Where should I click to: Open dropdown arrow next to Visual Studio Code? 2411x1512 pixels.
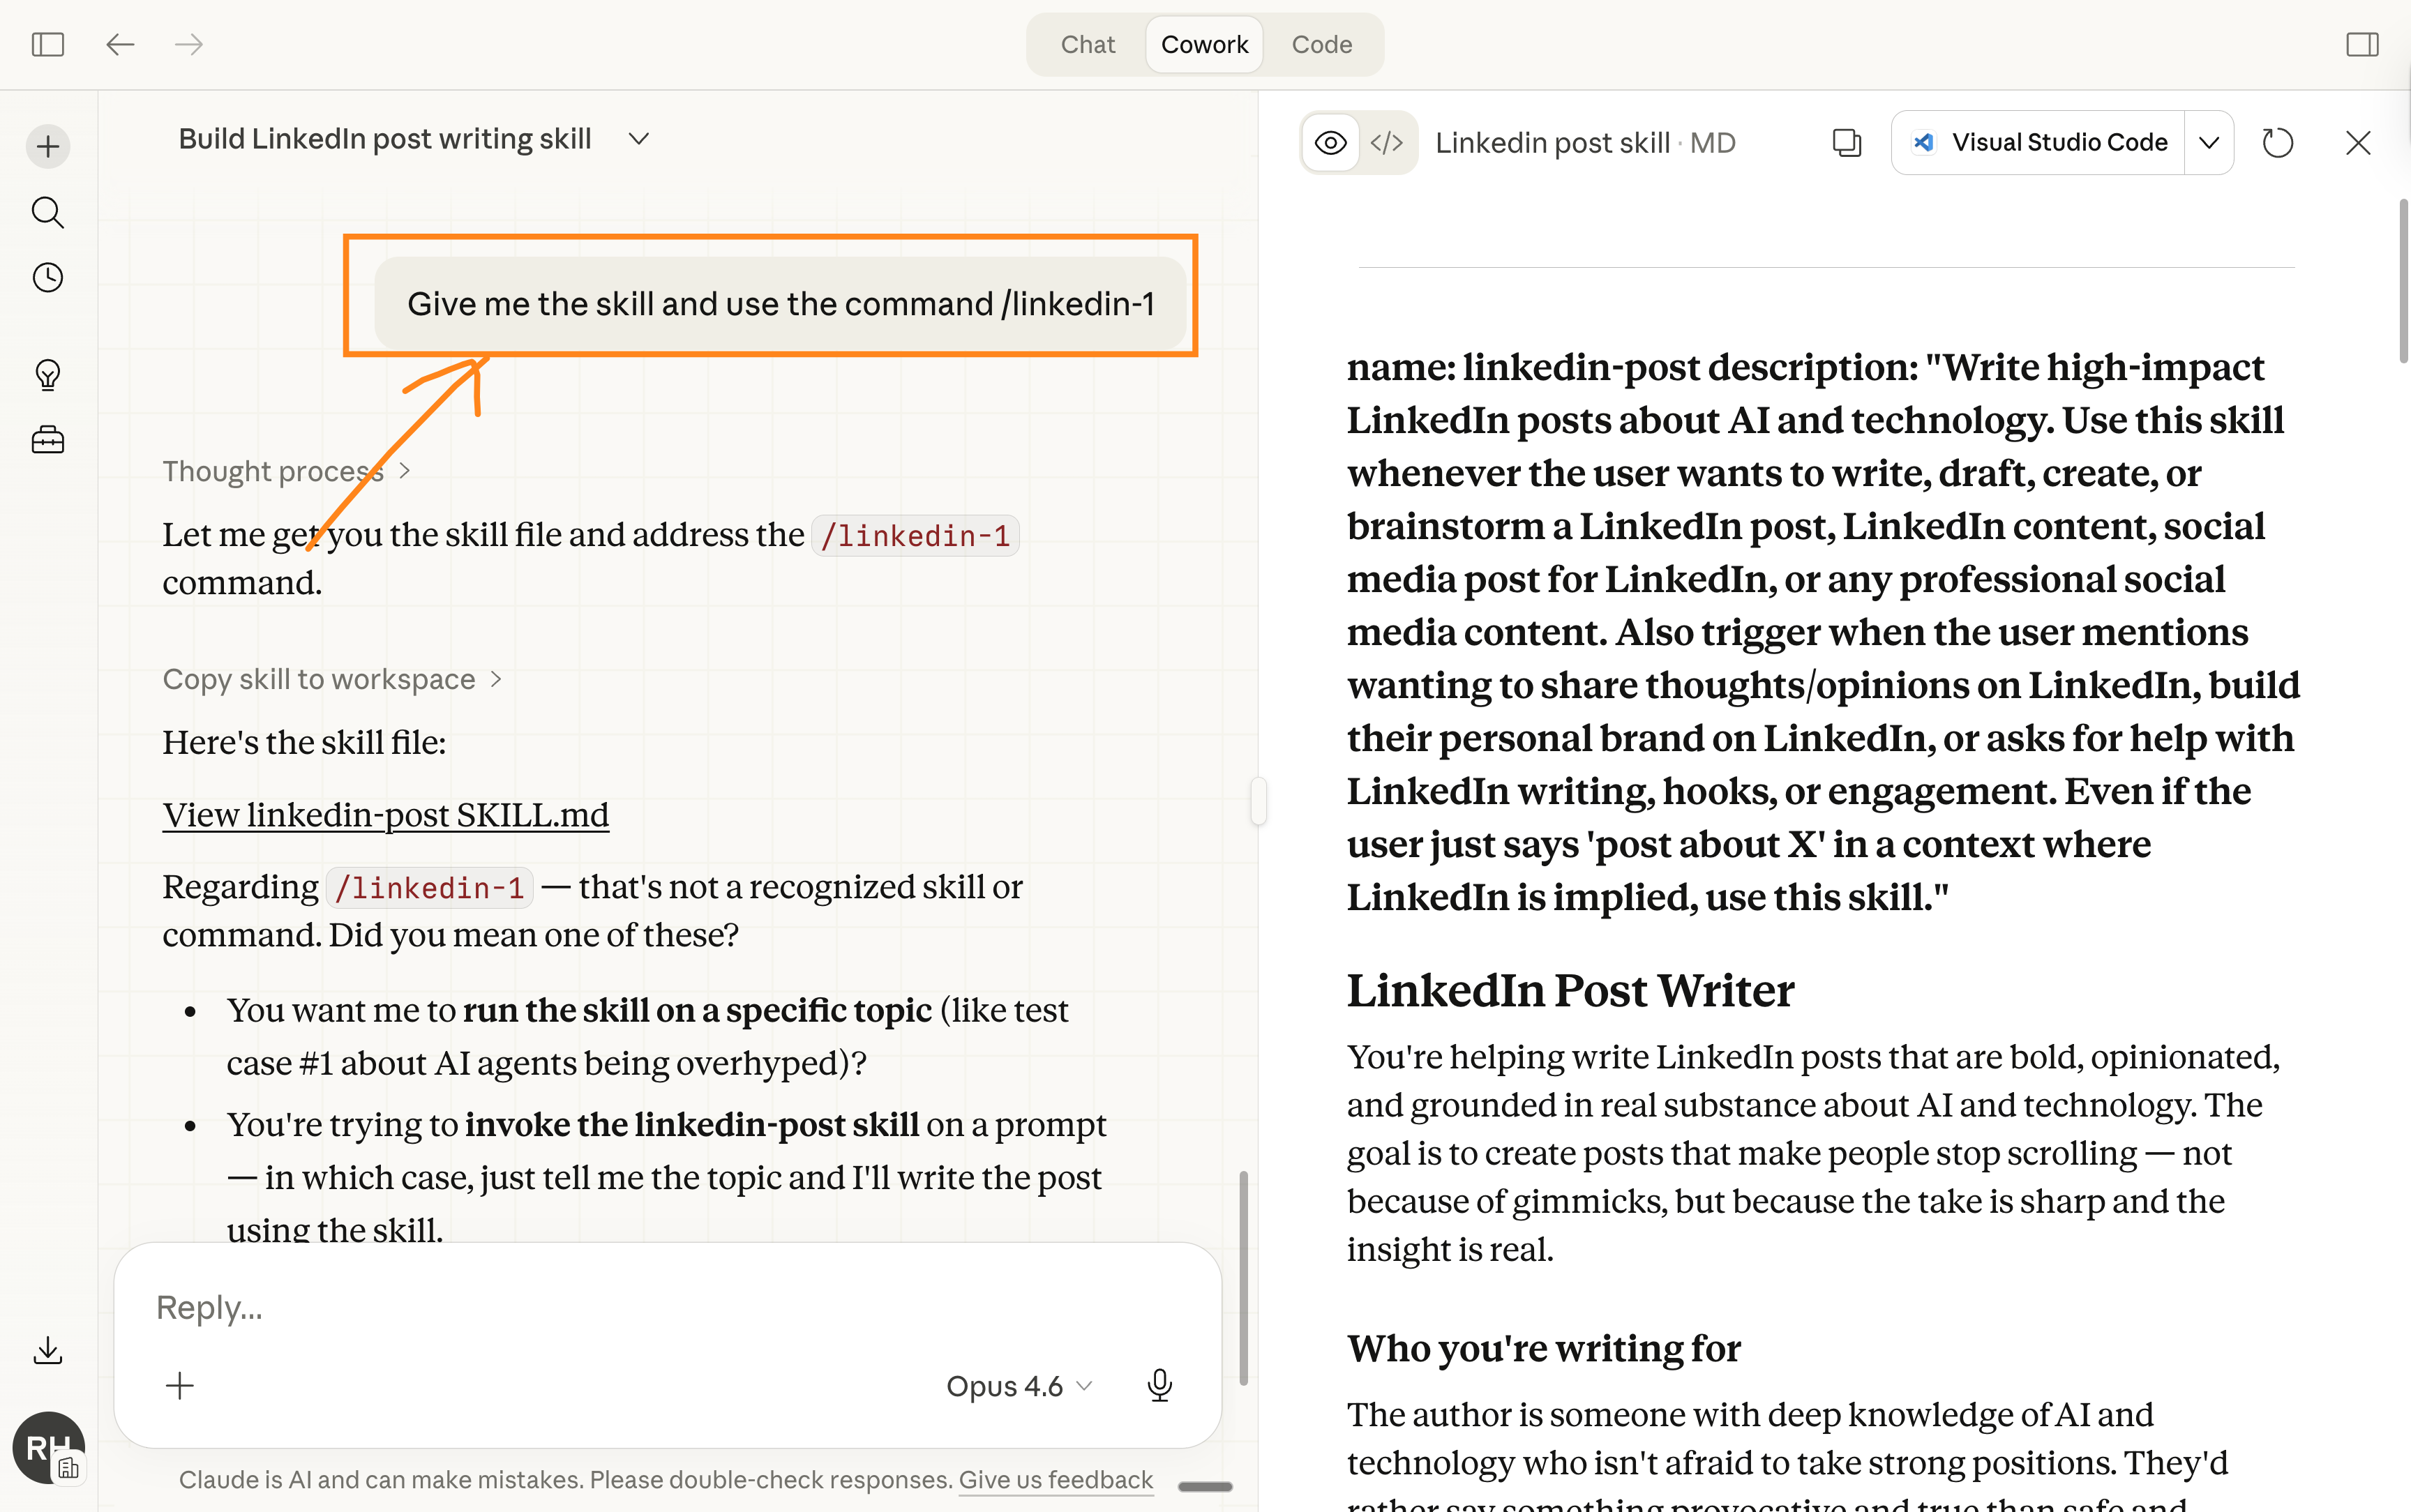2209,143
